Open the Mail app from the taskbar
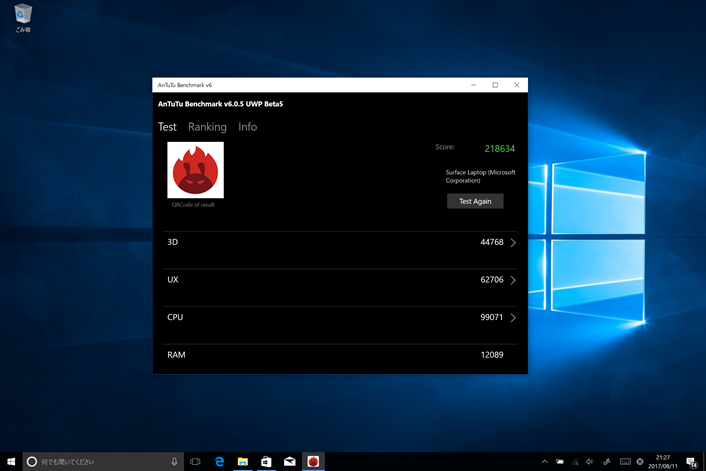Viewport: 706px width, 471px height. click(x=290, y=462)
